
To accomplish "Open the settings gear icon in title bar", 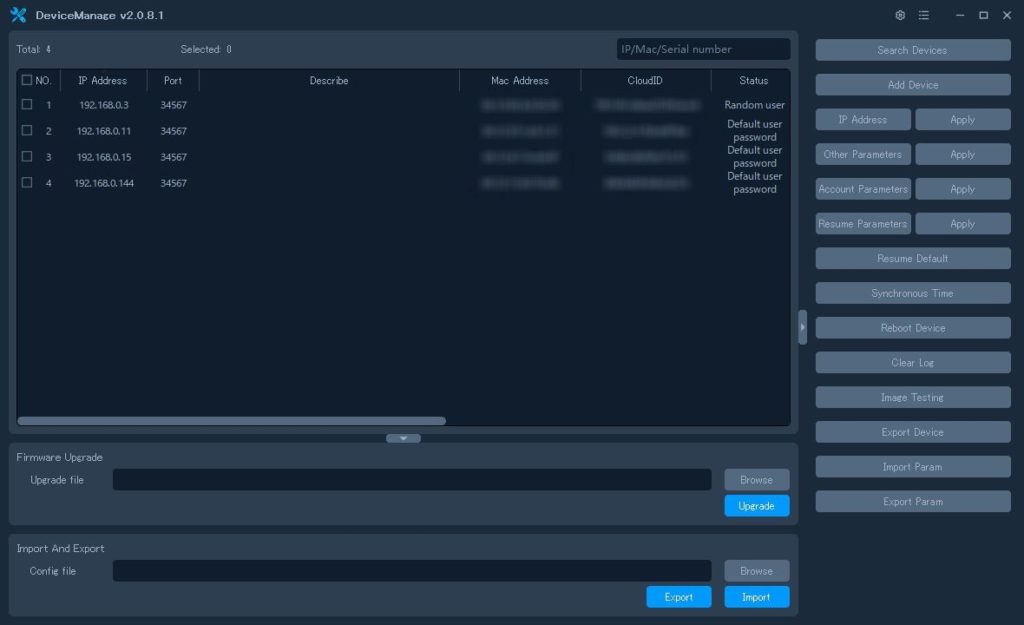I will pos(900,15).
